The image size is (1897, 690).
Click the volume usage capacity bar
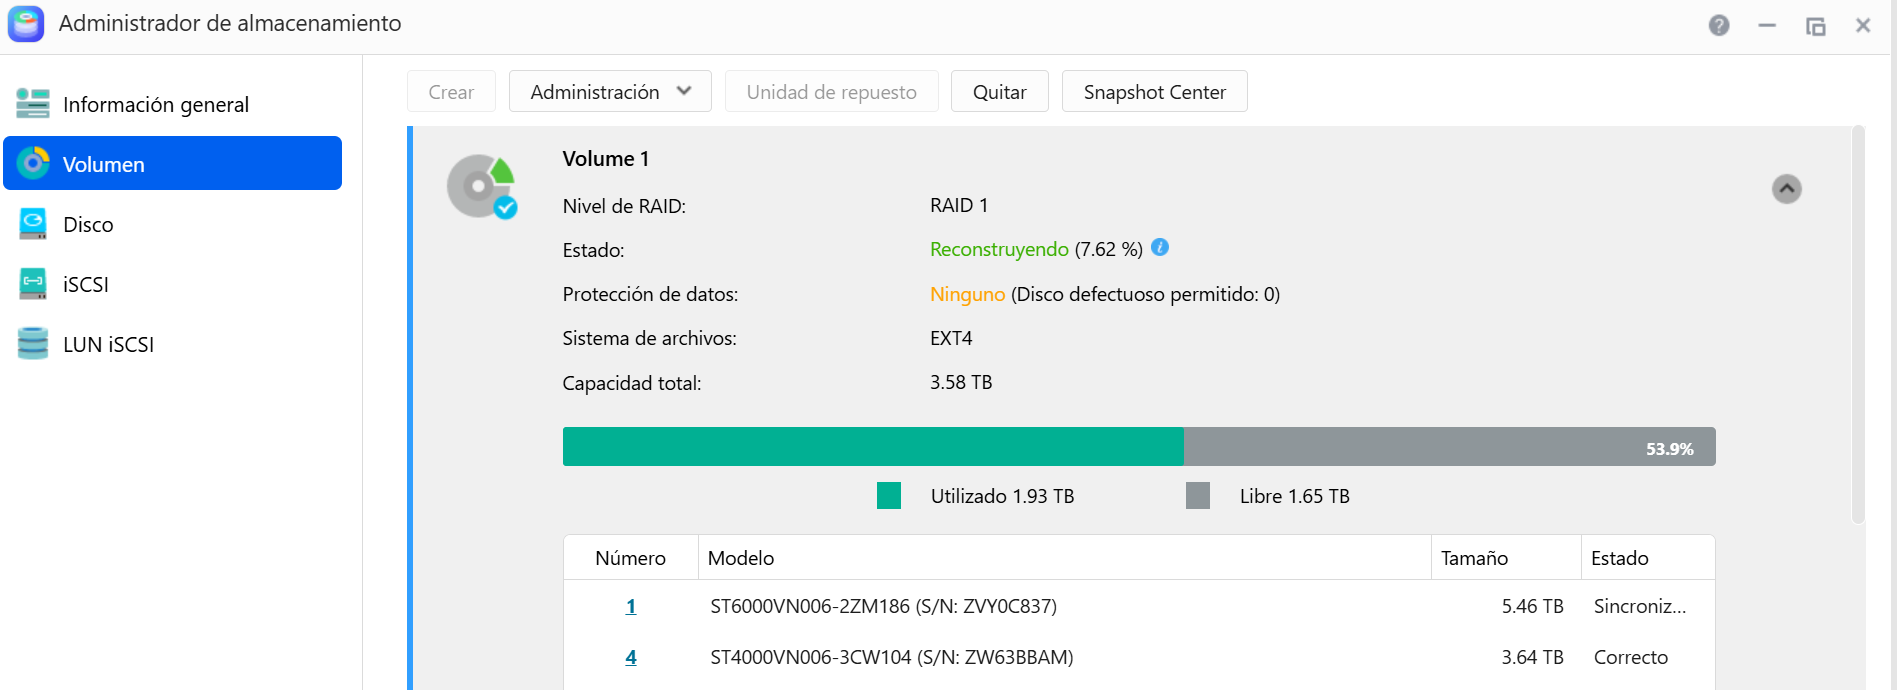click(x=1138, y=447)
